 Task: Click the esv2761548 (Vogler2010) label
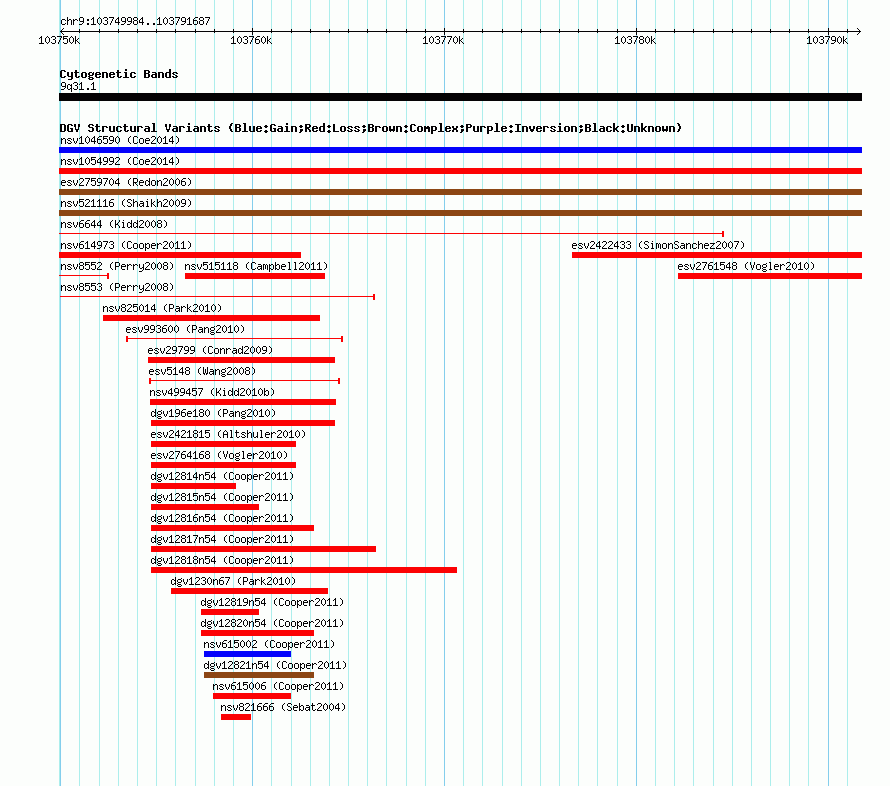[x=746, y=266]
